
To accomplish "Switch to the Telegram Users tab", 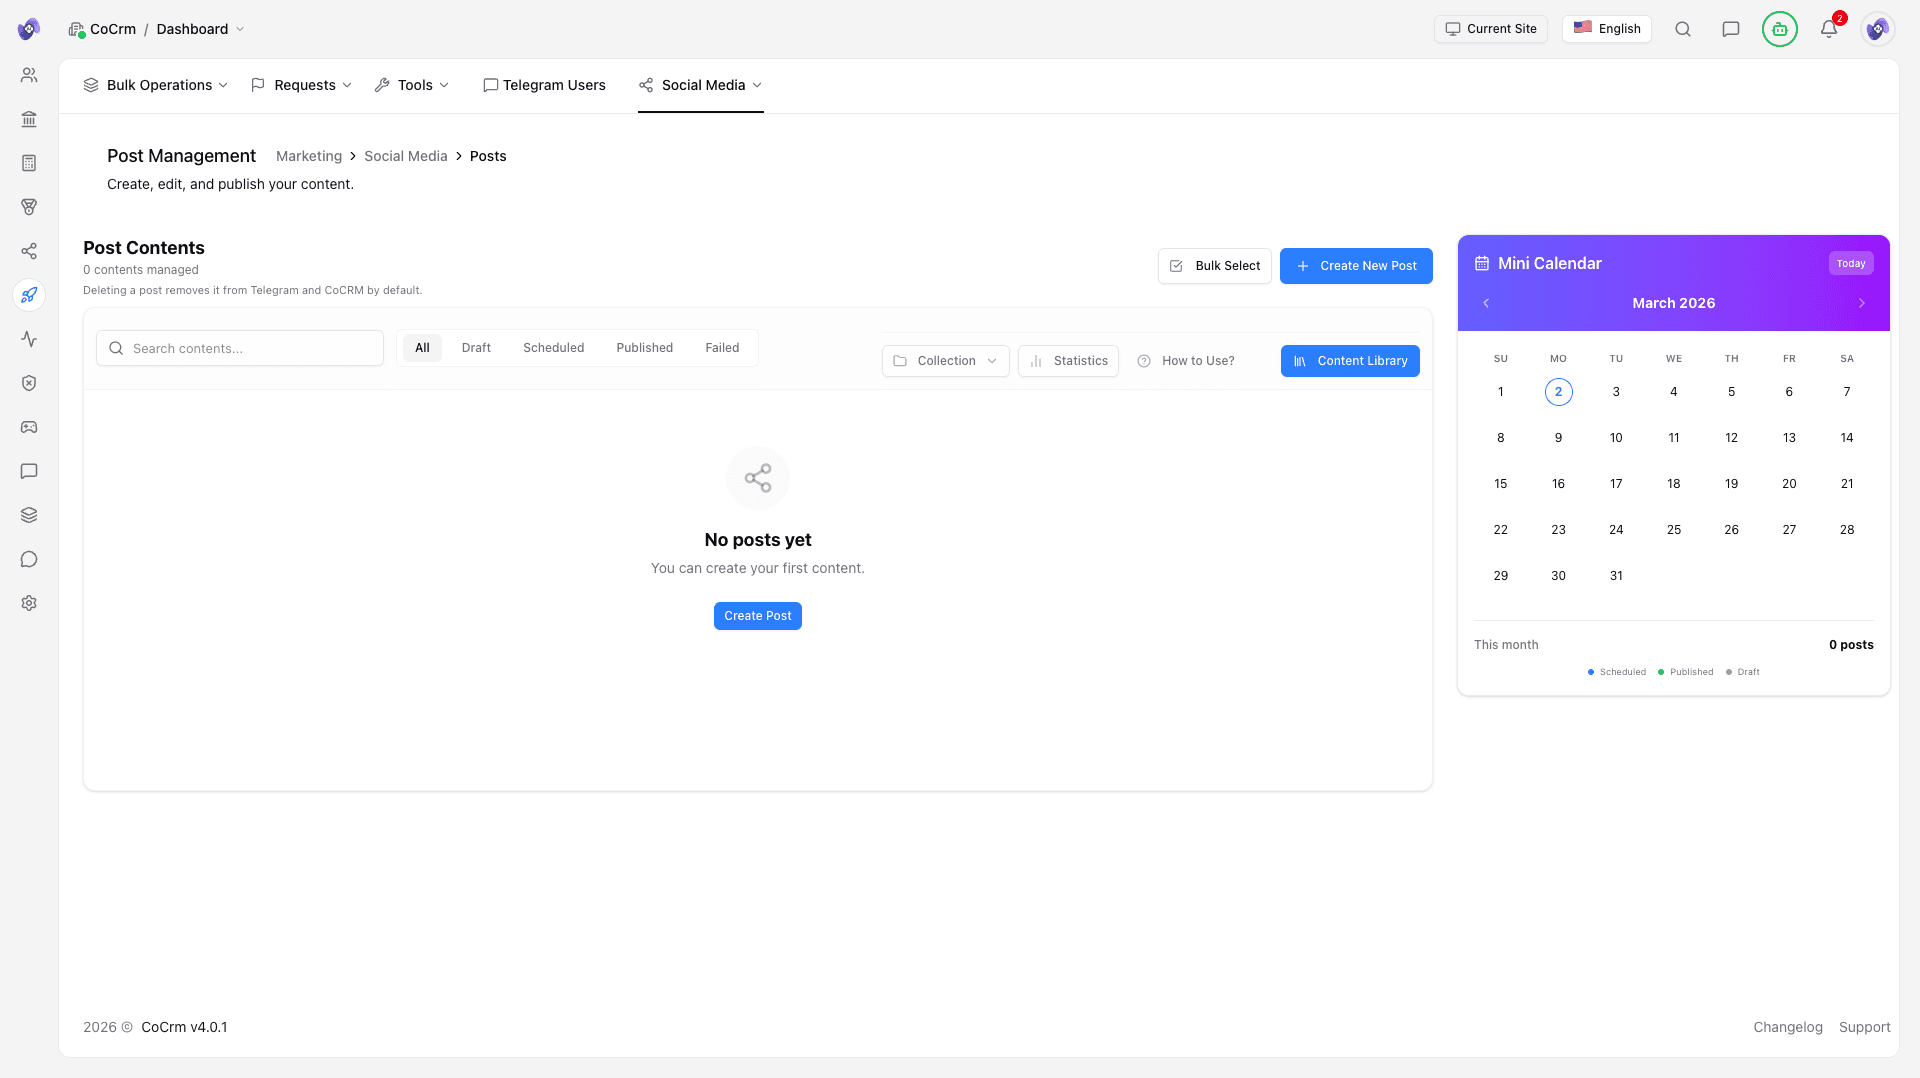I will [544, 85].
